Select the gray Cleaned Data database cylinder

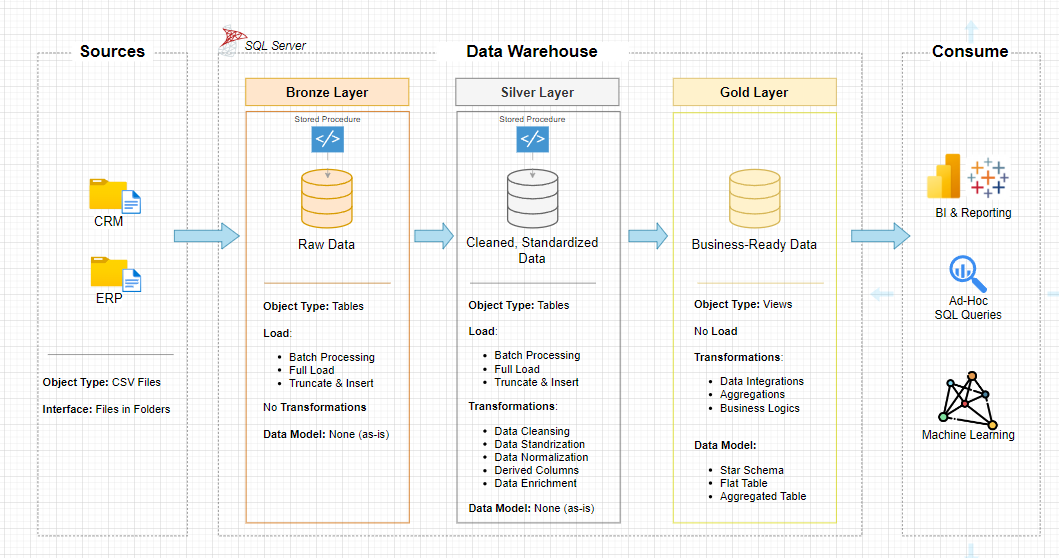pyautogui.click(x=532, y=198)
